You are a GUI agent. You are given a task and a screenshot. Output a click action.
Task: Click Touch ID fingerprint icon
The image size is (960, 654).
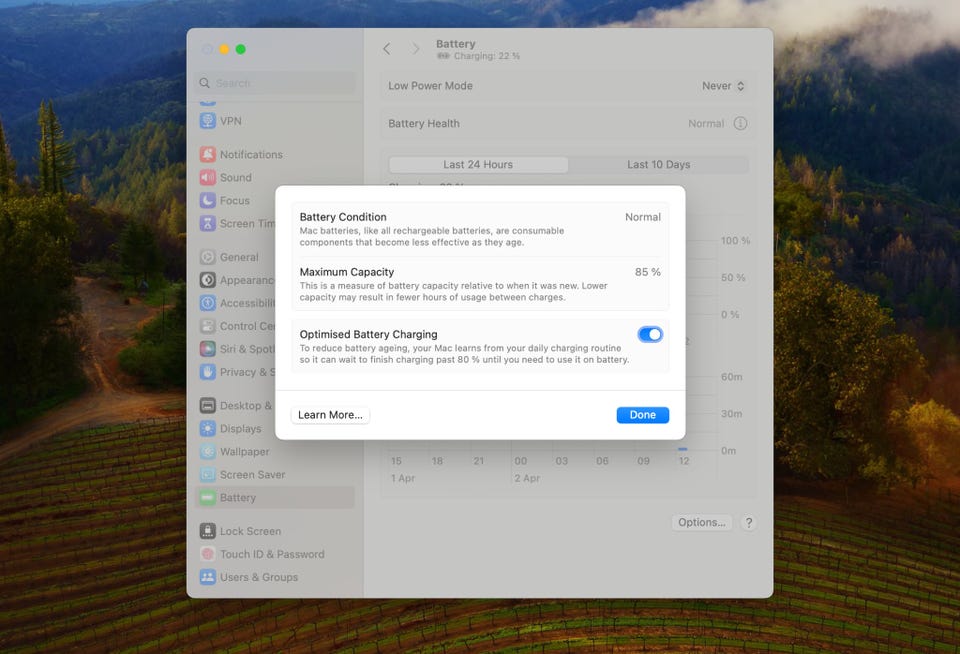208,554
